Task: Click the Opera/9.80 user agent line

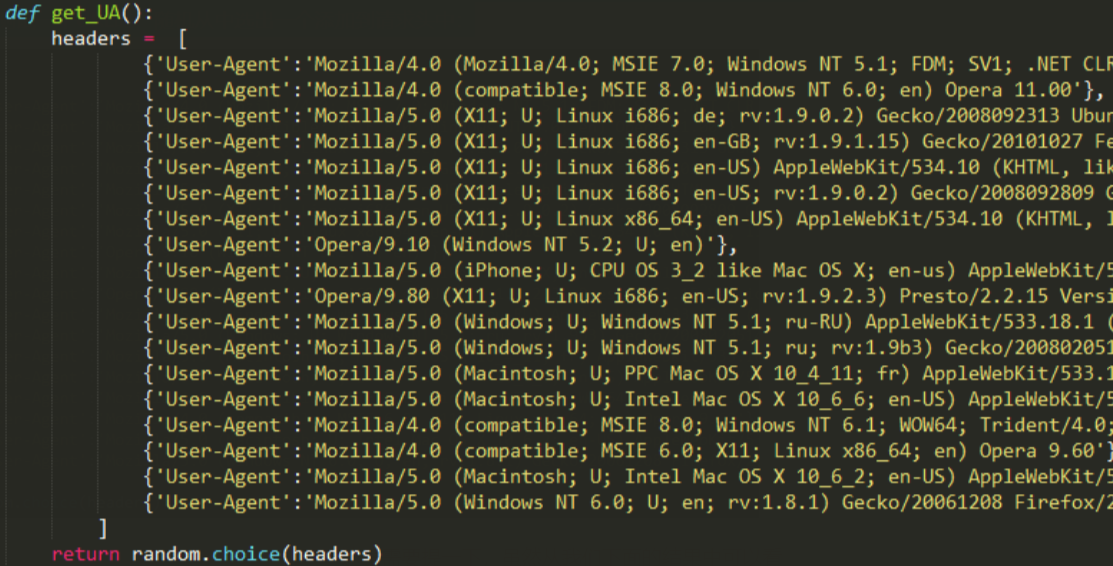Action: point(628,296)
